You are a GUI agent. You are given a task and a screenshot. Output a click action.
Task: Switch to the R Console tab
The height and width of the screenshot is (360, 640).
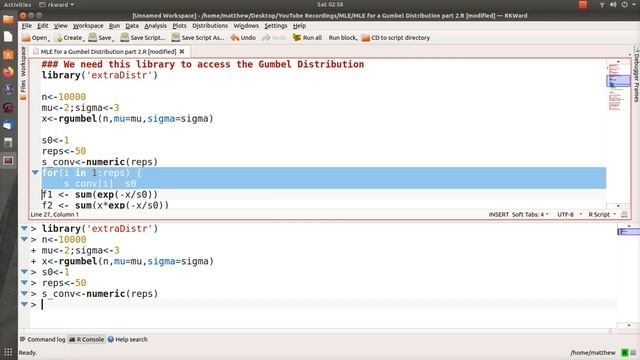coord(87,339)
